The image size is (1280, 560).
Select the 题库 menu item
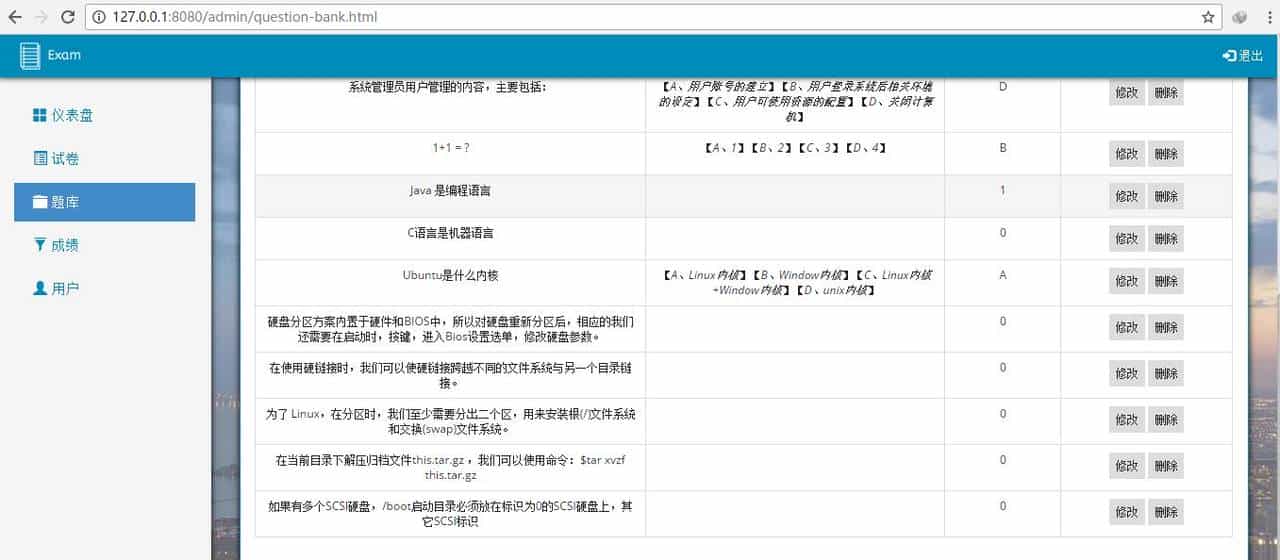(x=104, y=202)
